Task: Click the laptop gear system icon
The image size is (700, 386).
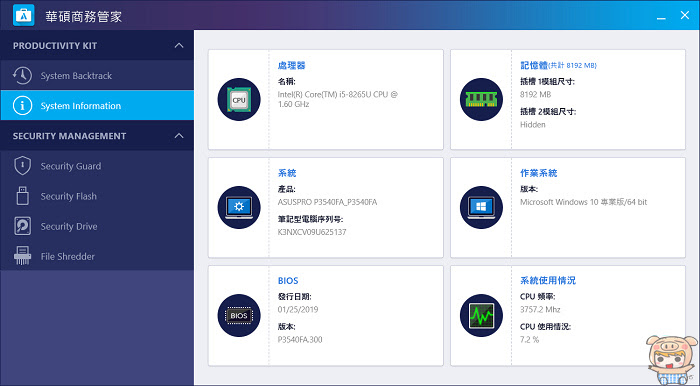Action: pos(239,208)
